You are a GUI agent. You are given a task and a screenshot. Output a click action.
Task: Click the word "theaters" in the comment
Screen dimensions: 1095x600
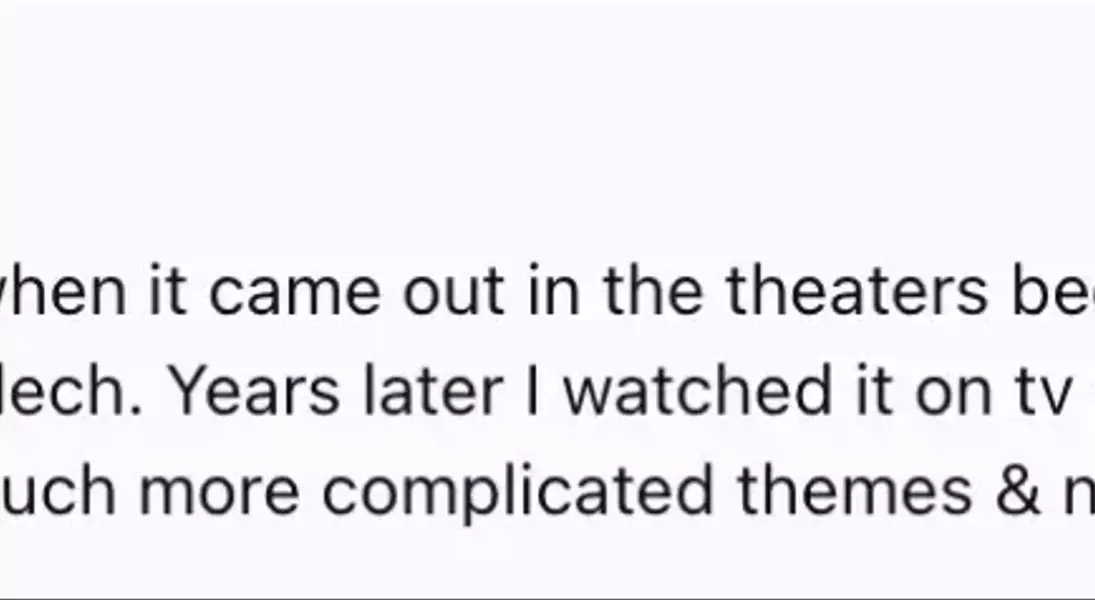click(x=857, y=291)
